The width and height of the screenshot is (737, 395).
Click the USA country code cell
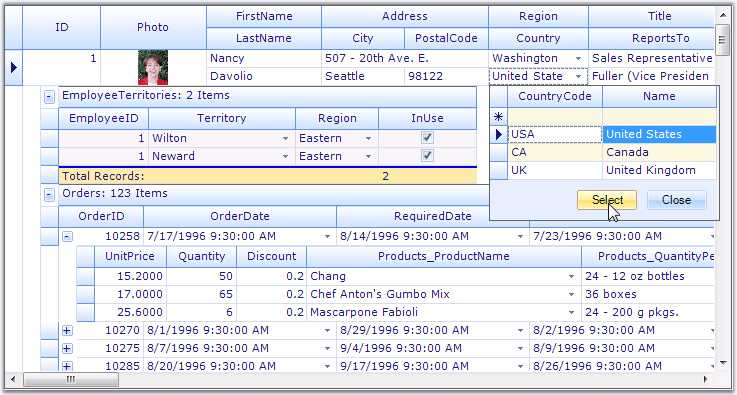click(555, 134)
